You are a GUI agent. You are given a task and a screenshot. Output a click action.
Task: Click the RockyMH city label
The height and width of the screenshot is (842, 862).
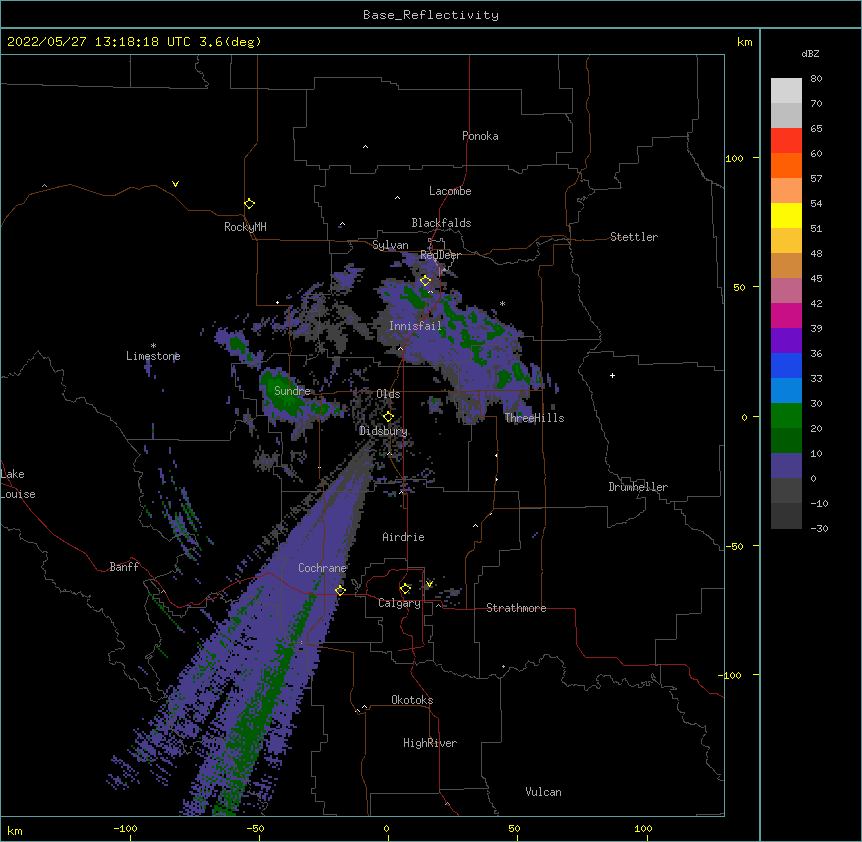point(245,227)
